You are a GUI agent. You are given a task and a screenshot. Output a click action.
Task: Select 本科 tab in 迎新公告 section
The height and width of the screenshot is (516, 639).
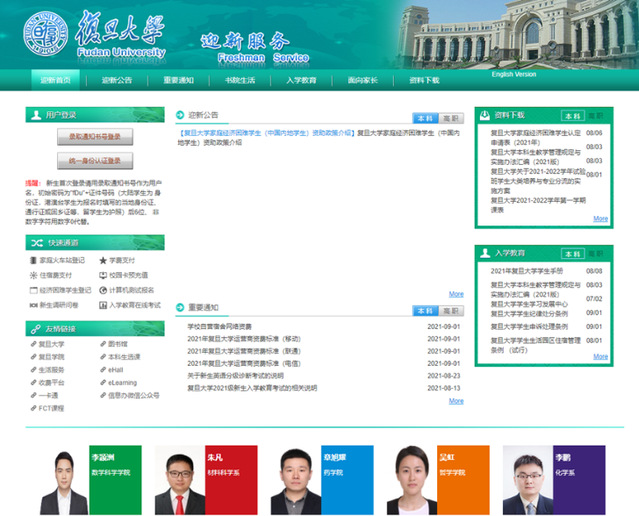point(424,117)
